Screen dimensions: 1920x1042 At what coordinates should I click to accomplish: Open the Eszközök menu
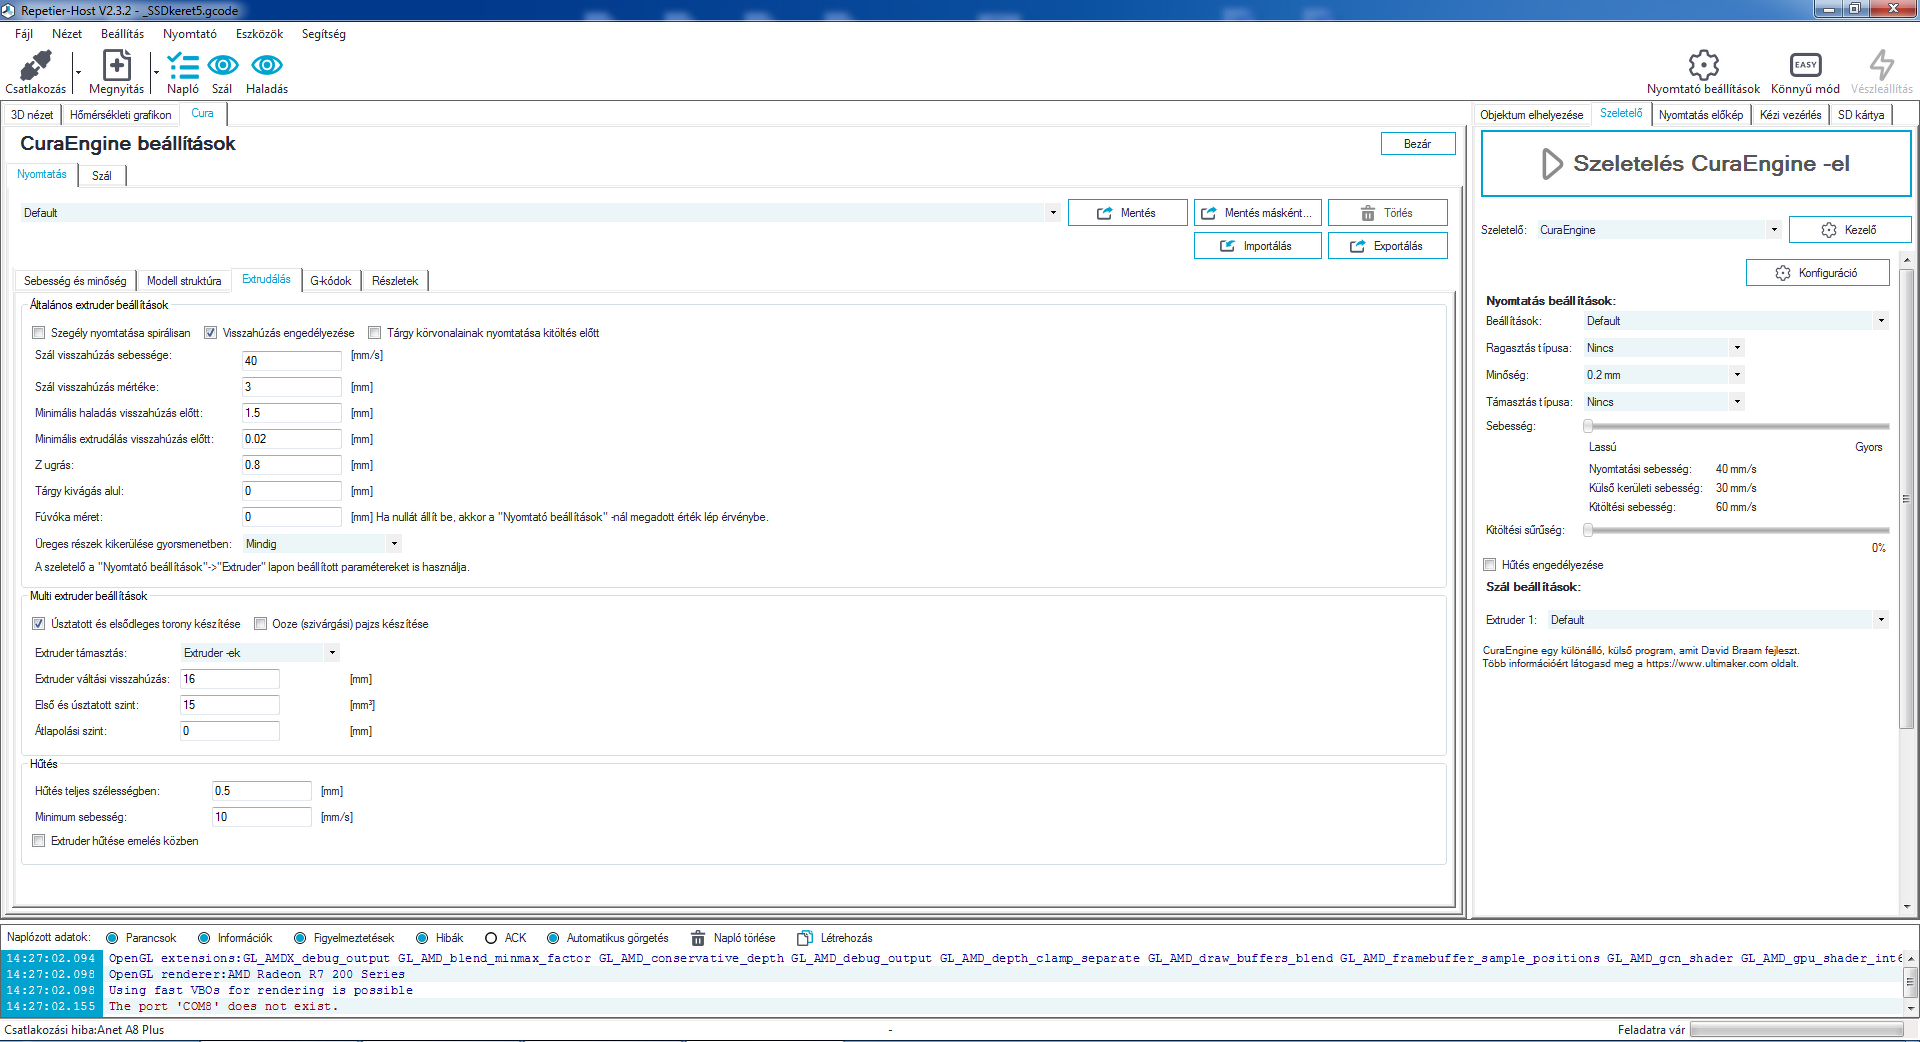(259, 34)
